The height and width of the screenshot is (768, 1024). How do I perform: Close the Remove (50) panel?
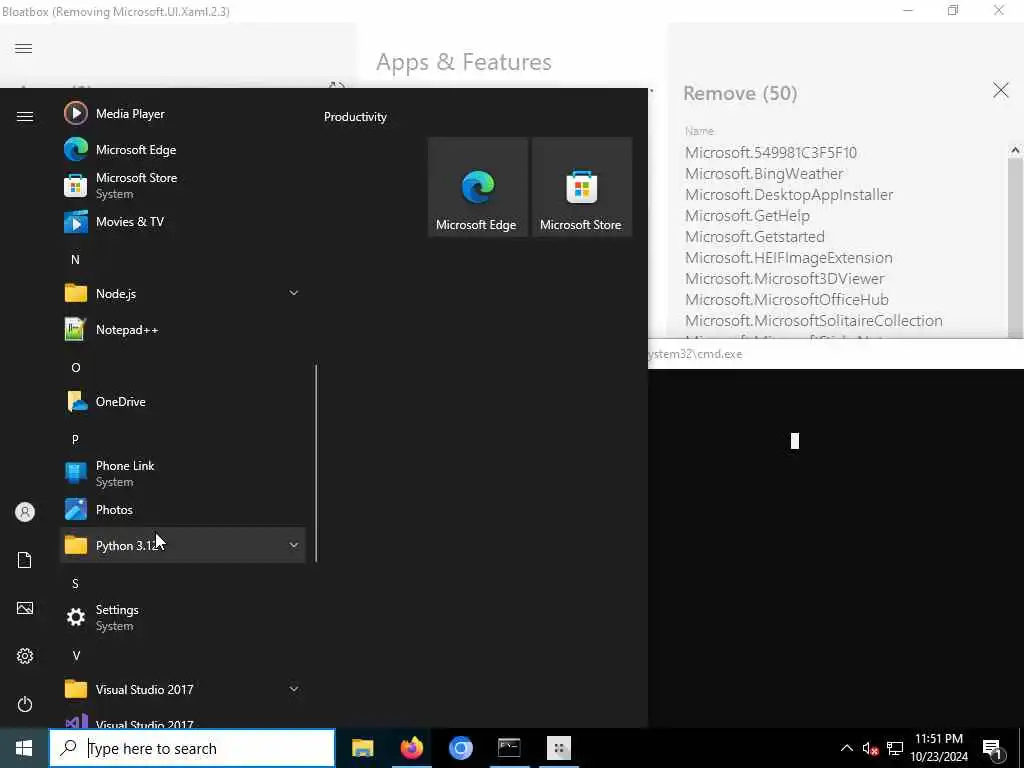pyautogui.click(x=1000, y=90)
